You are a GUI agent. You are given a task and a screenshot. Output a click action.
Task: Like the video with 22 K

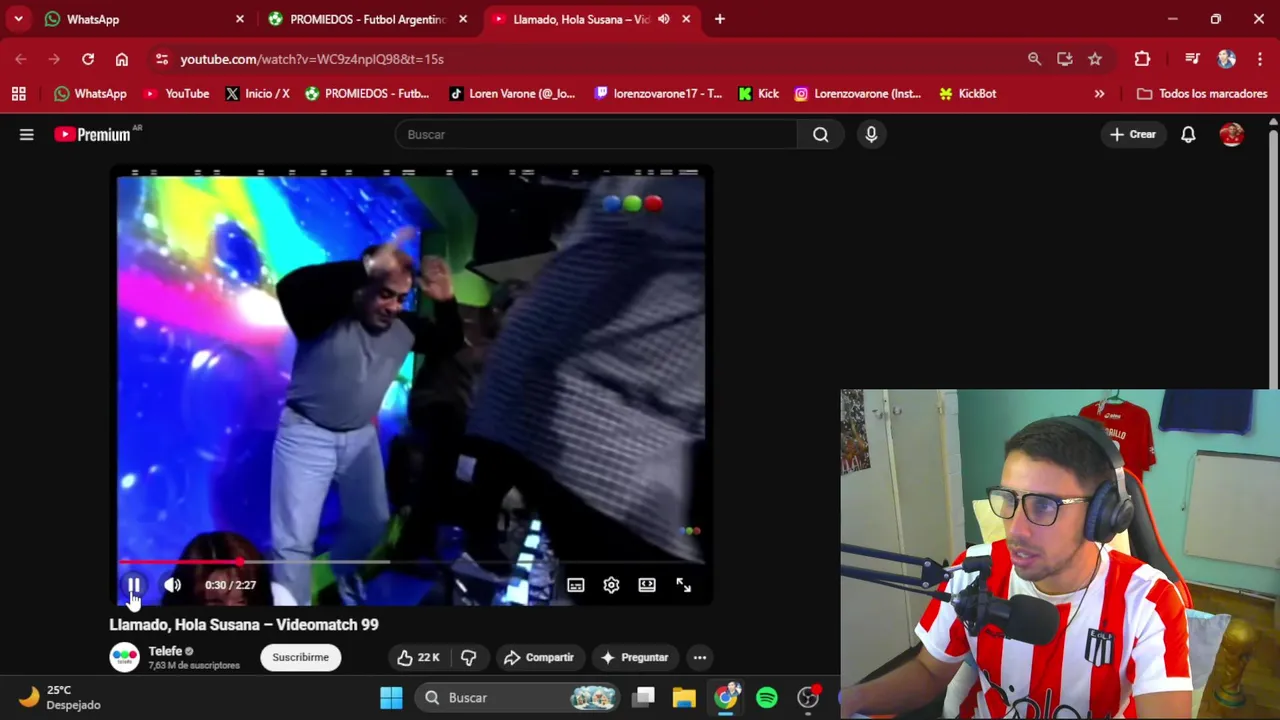[x=418, y=657]
